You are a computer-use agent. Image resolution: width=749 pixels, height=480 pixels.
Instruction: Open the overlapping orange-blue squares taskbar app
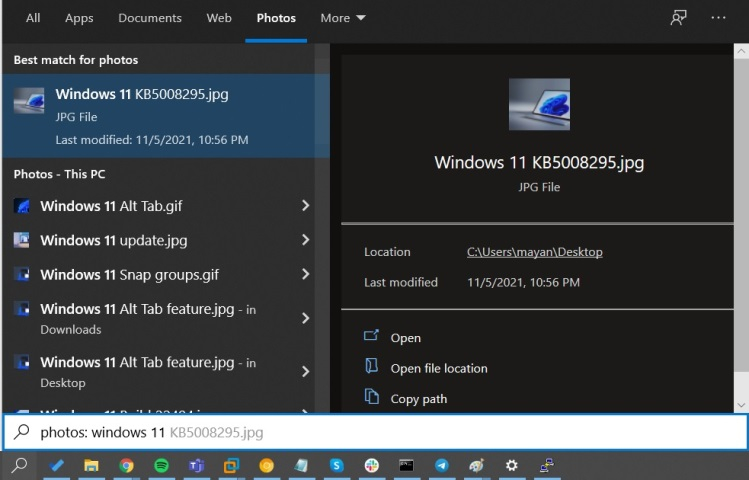[x=231, y=465]
